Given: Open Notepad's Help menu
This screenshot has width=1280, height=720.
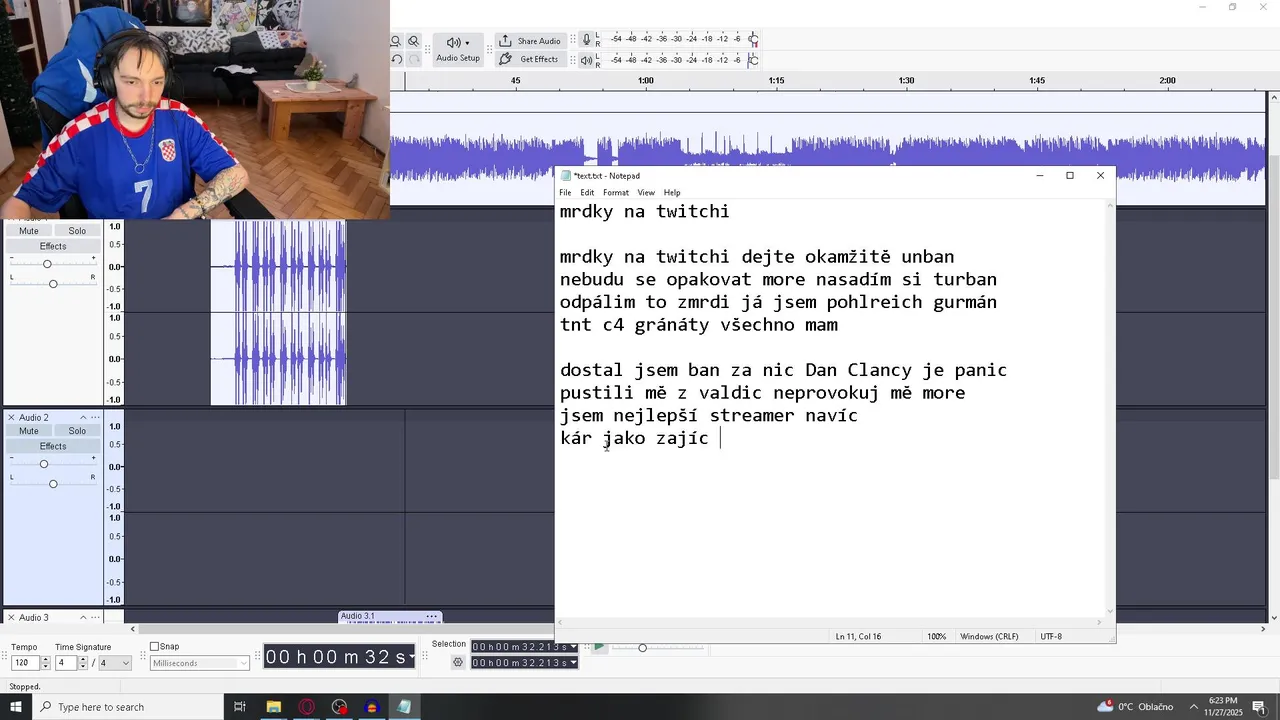Looking at the screenshot, I should click(672, 193).
